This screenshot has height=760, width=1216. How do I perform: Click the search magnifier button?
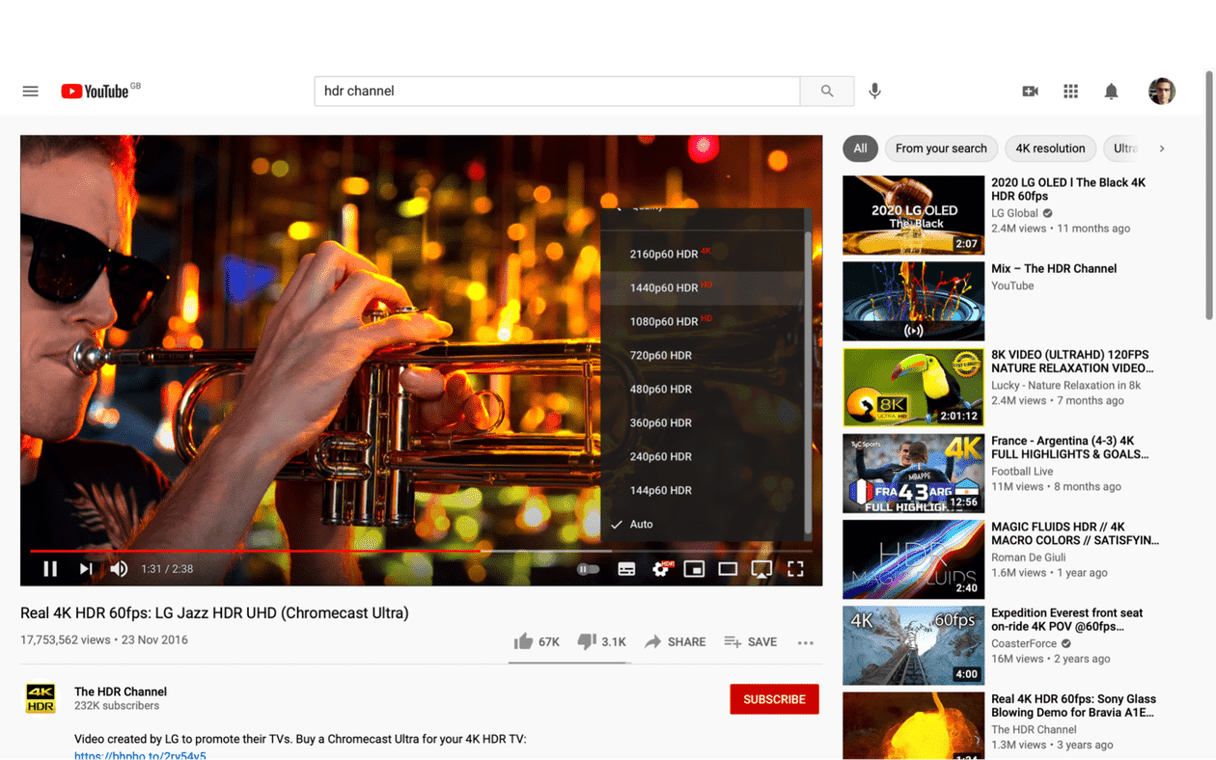[x=827, y=91]
